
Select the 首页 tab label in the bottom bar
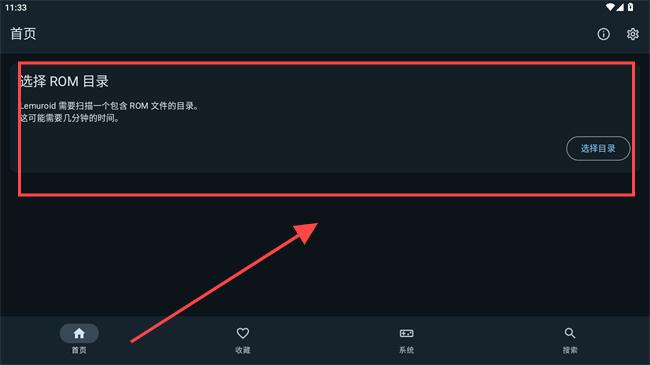tap(79, 350)
